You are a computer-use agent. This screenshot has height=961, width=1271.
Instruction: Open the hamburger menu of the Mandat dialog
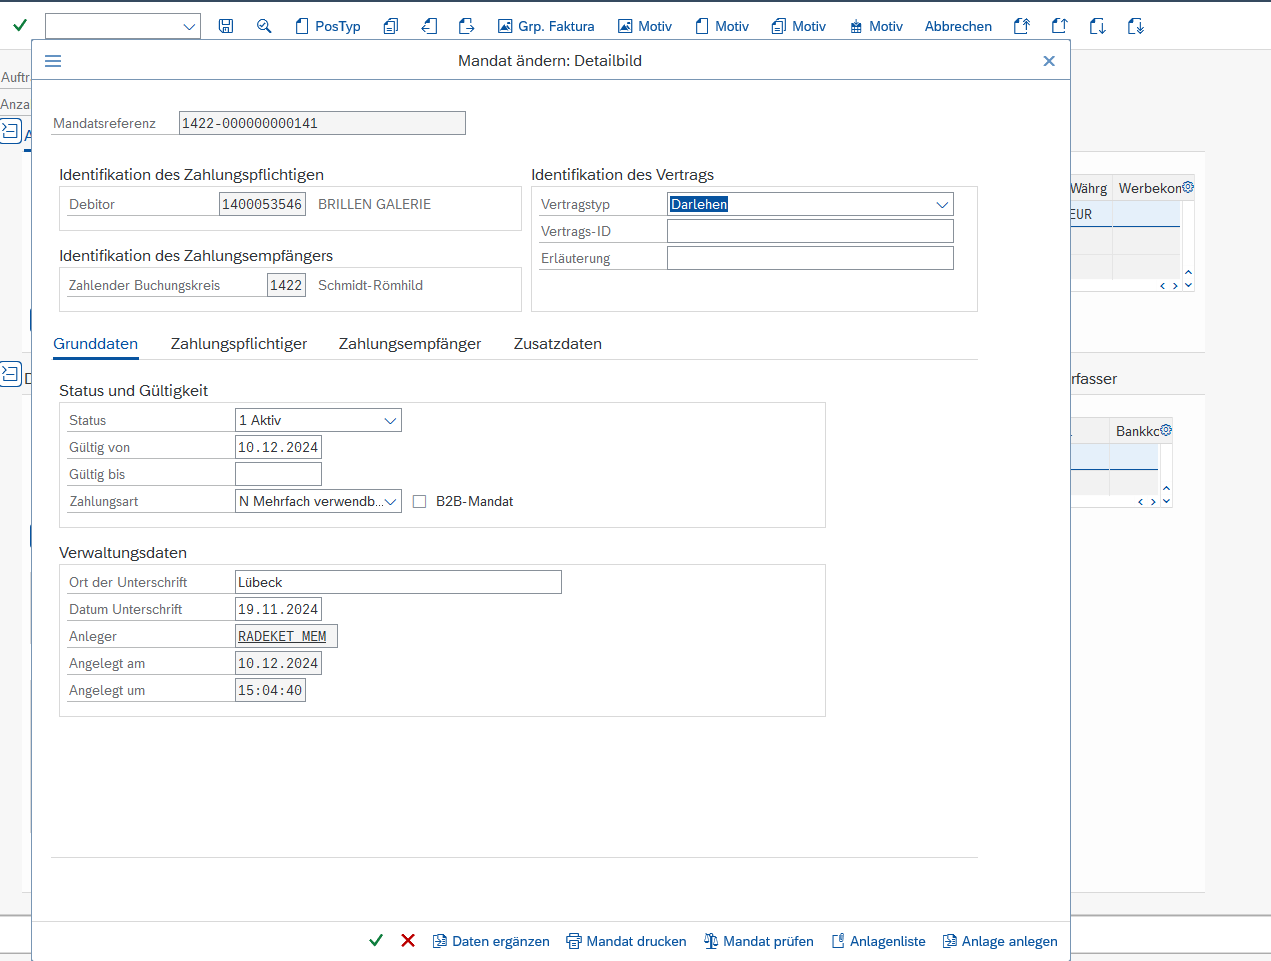(53, 61)
